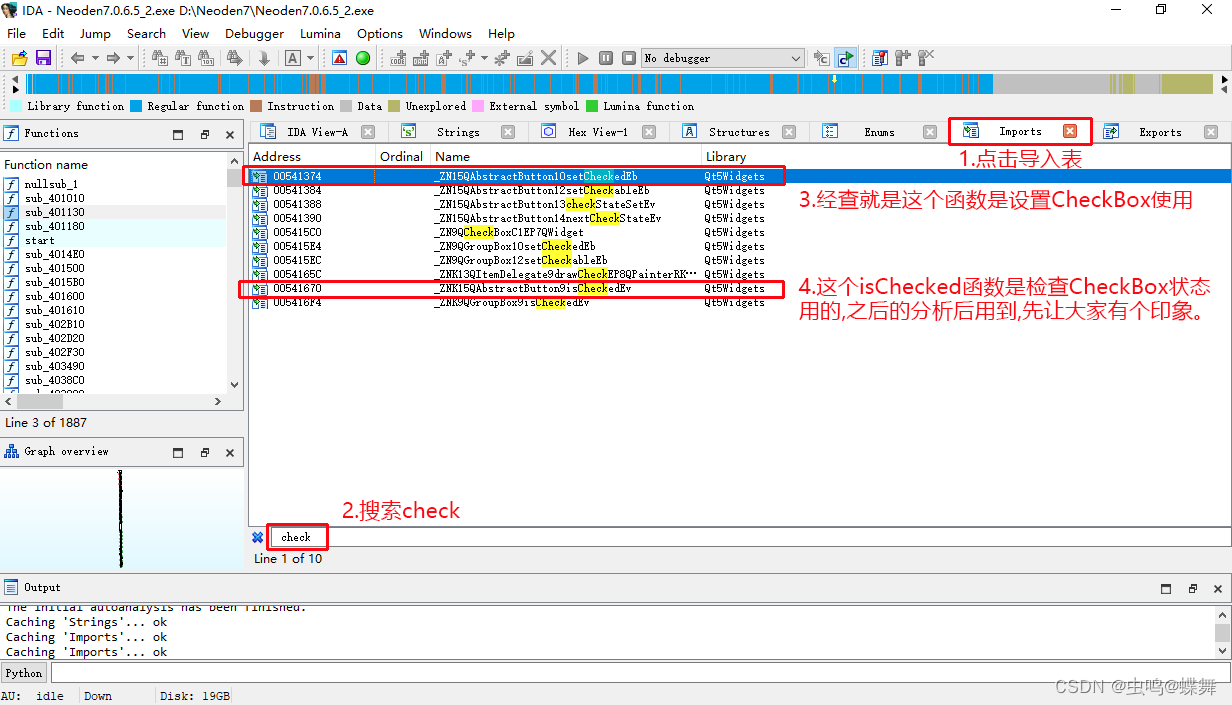Sort imports by Ordinal column header
Image resolution: width=1232 pixels, height=705 pixels.
(402, 156)
